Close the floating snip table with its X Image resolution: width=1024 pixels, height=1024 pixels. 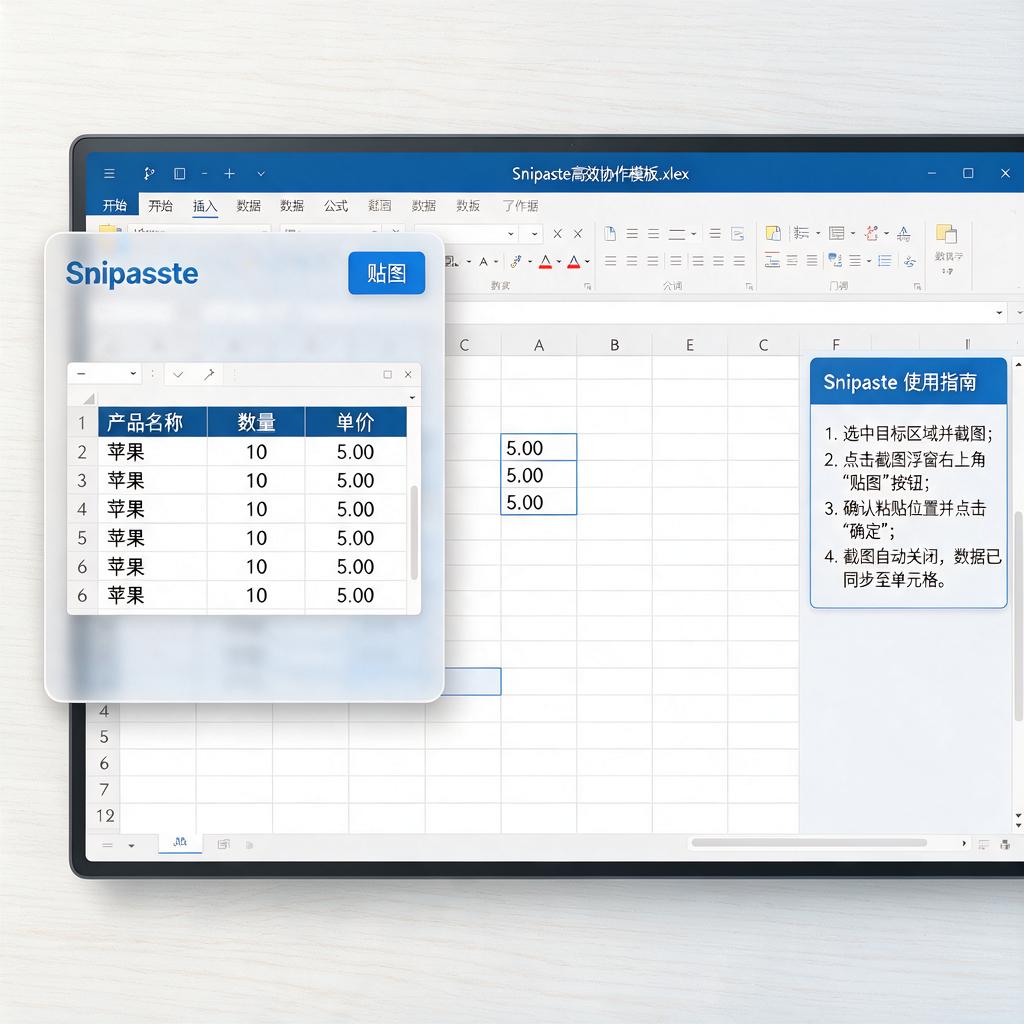click(408, 374)
